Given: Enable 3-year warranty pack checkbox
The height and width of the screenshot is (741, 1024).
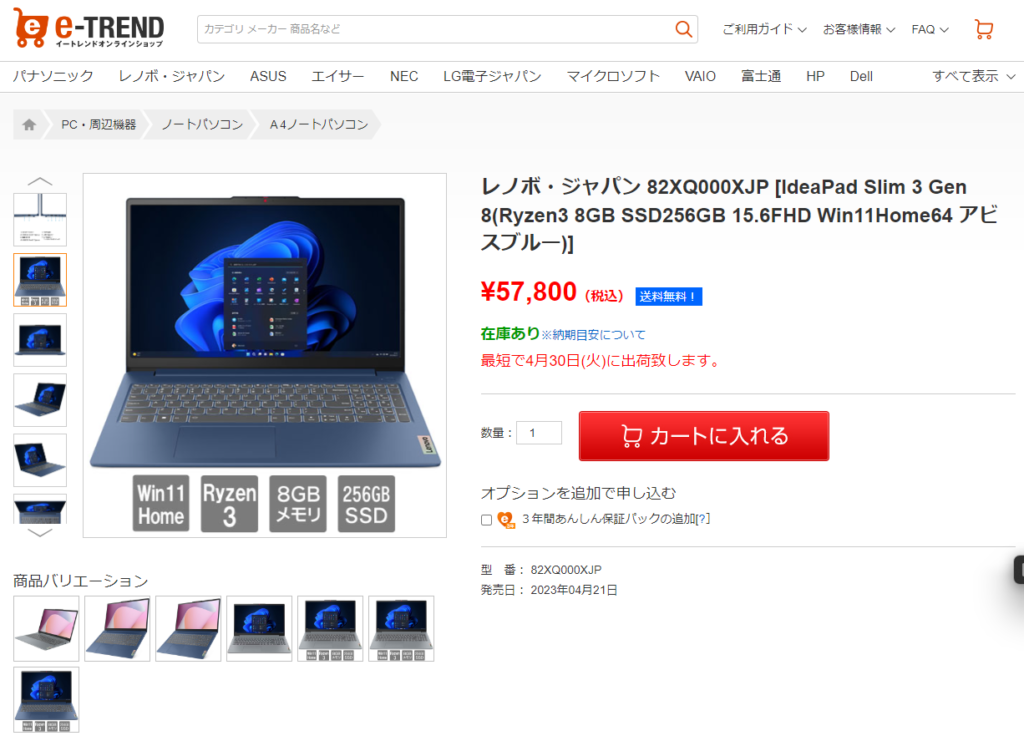Looking at the screenshot, I should coord(486,520).
